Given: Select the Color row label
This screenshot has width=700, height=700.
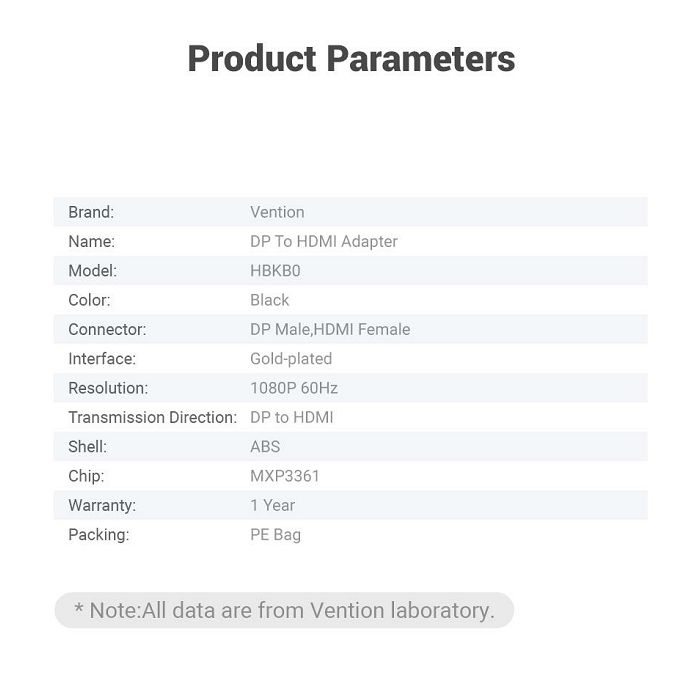Looking at the screenshot, I should (89, 300).
